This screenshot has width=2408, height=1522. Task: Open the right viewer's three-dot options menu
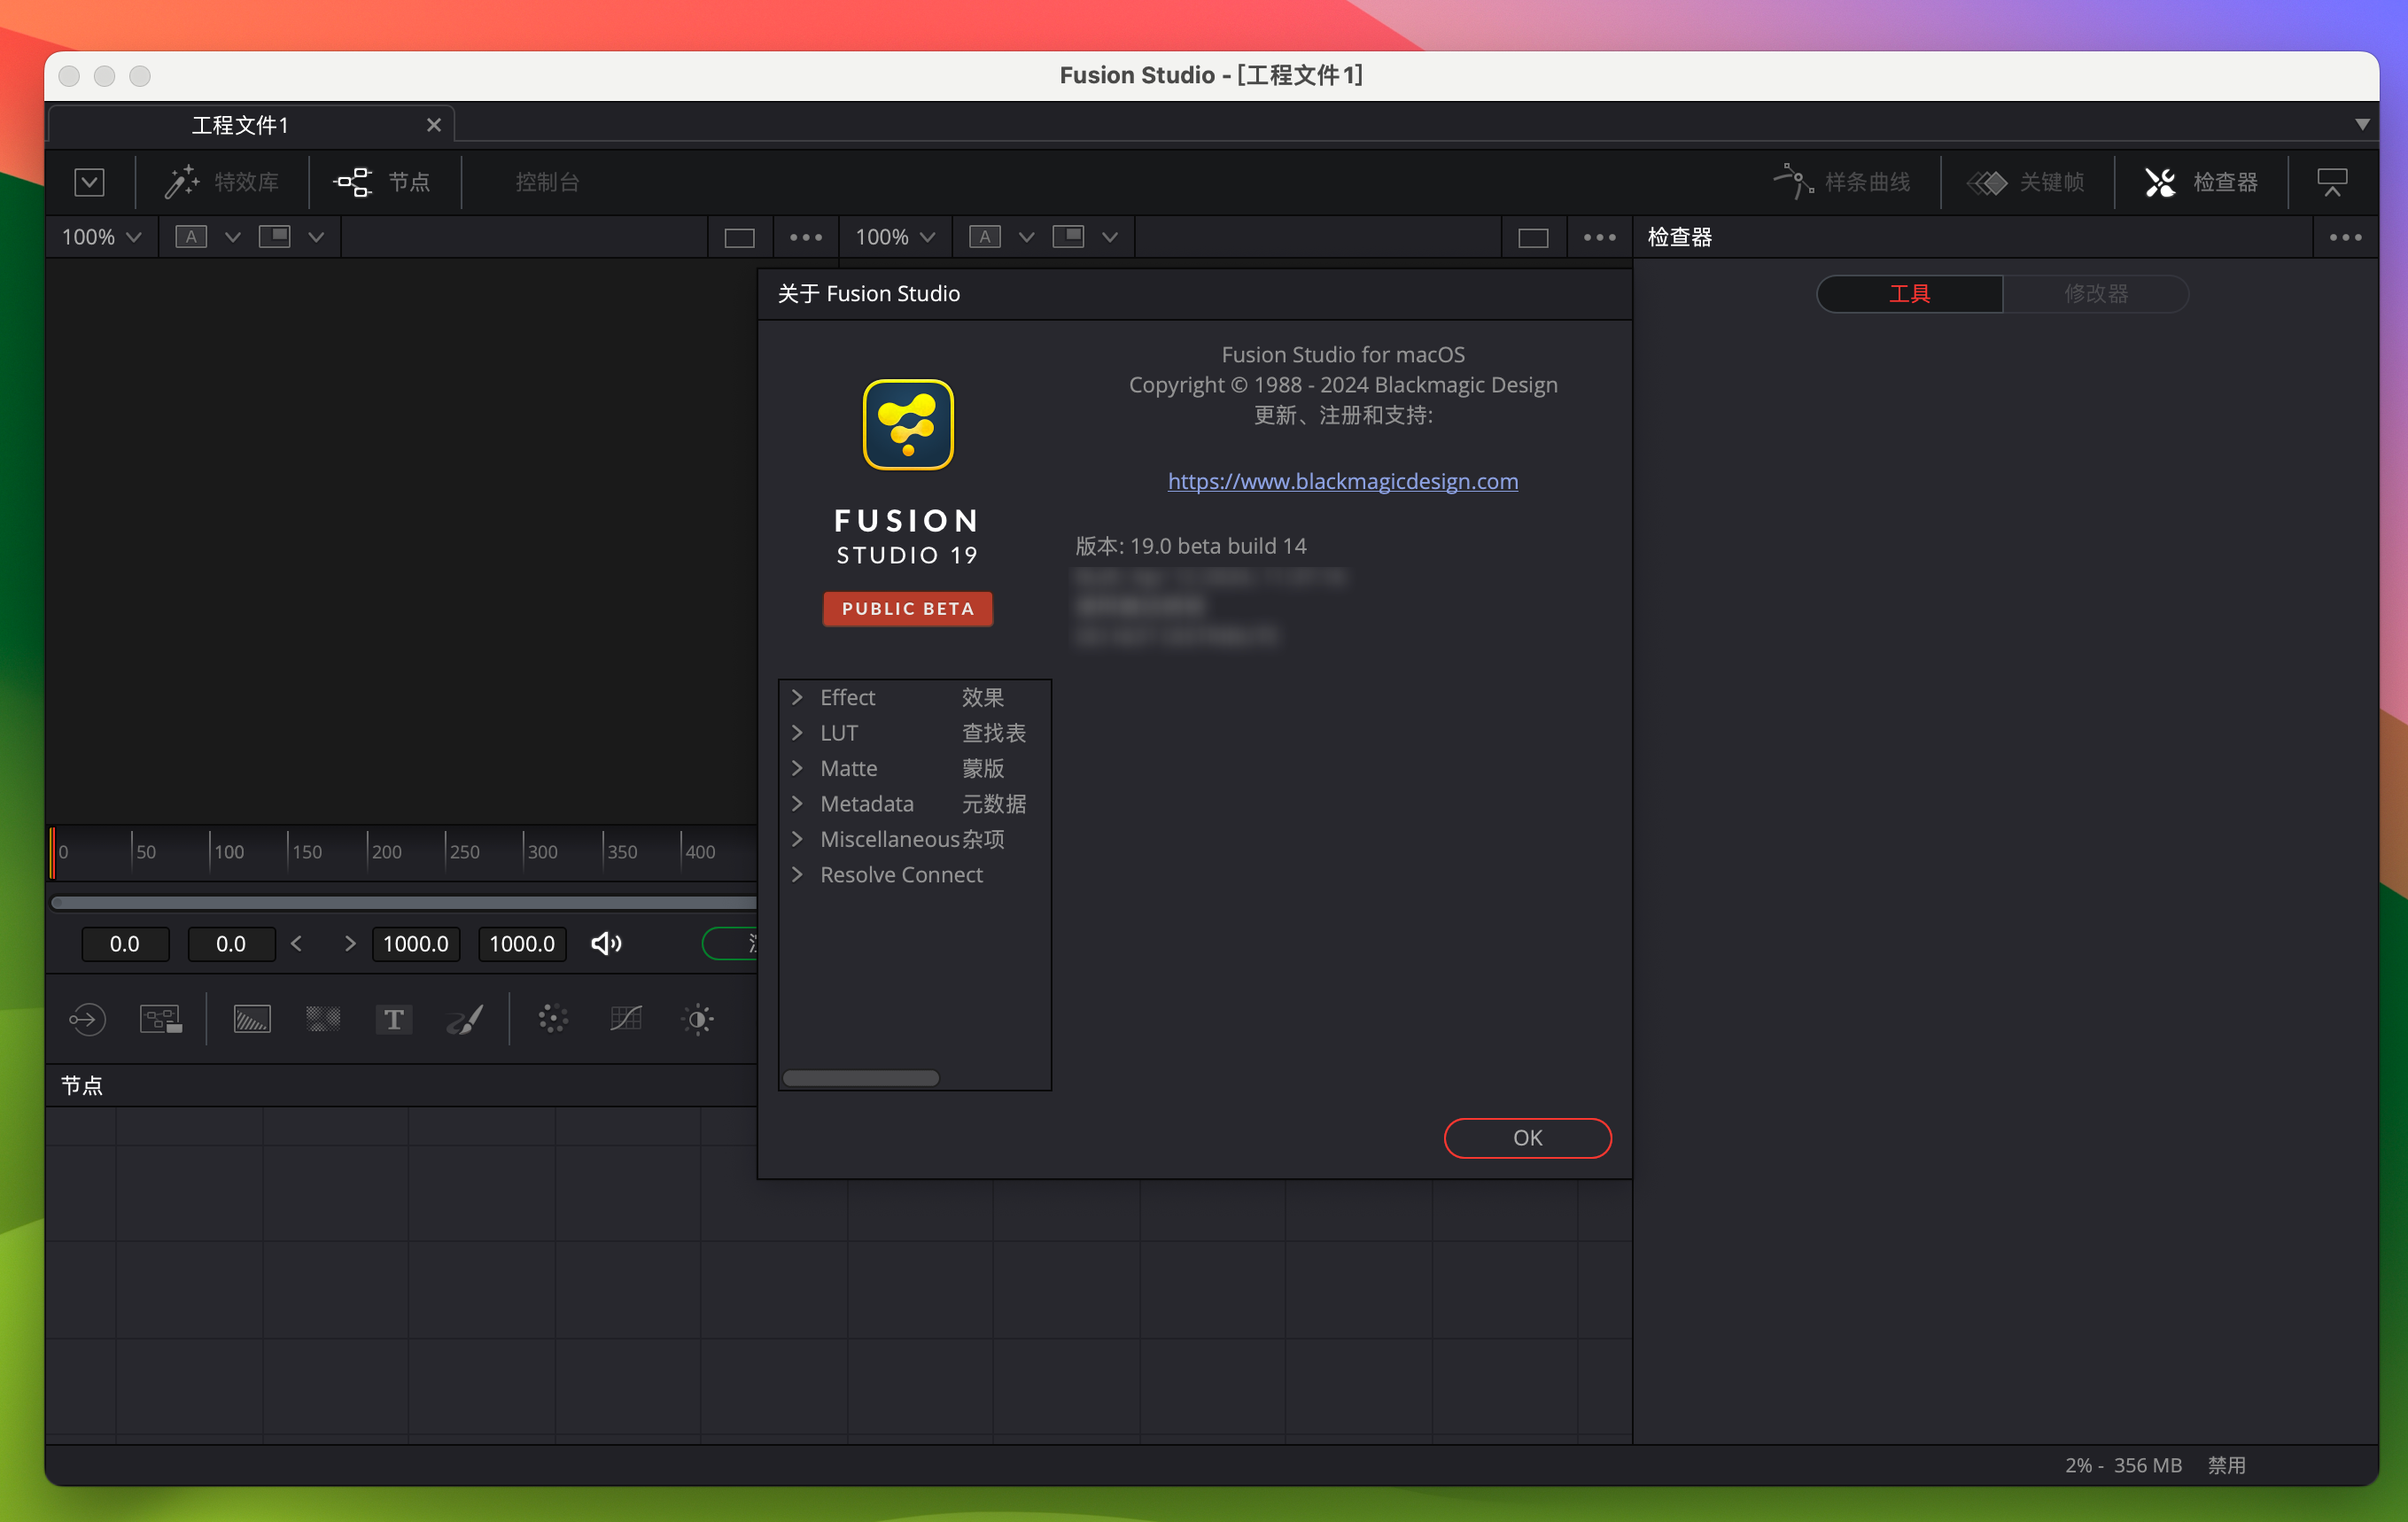[1600, 237]
